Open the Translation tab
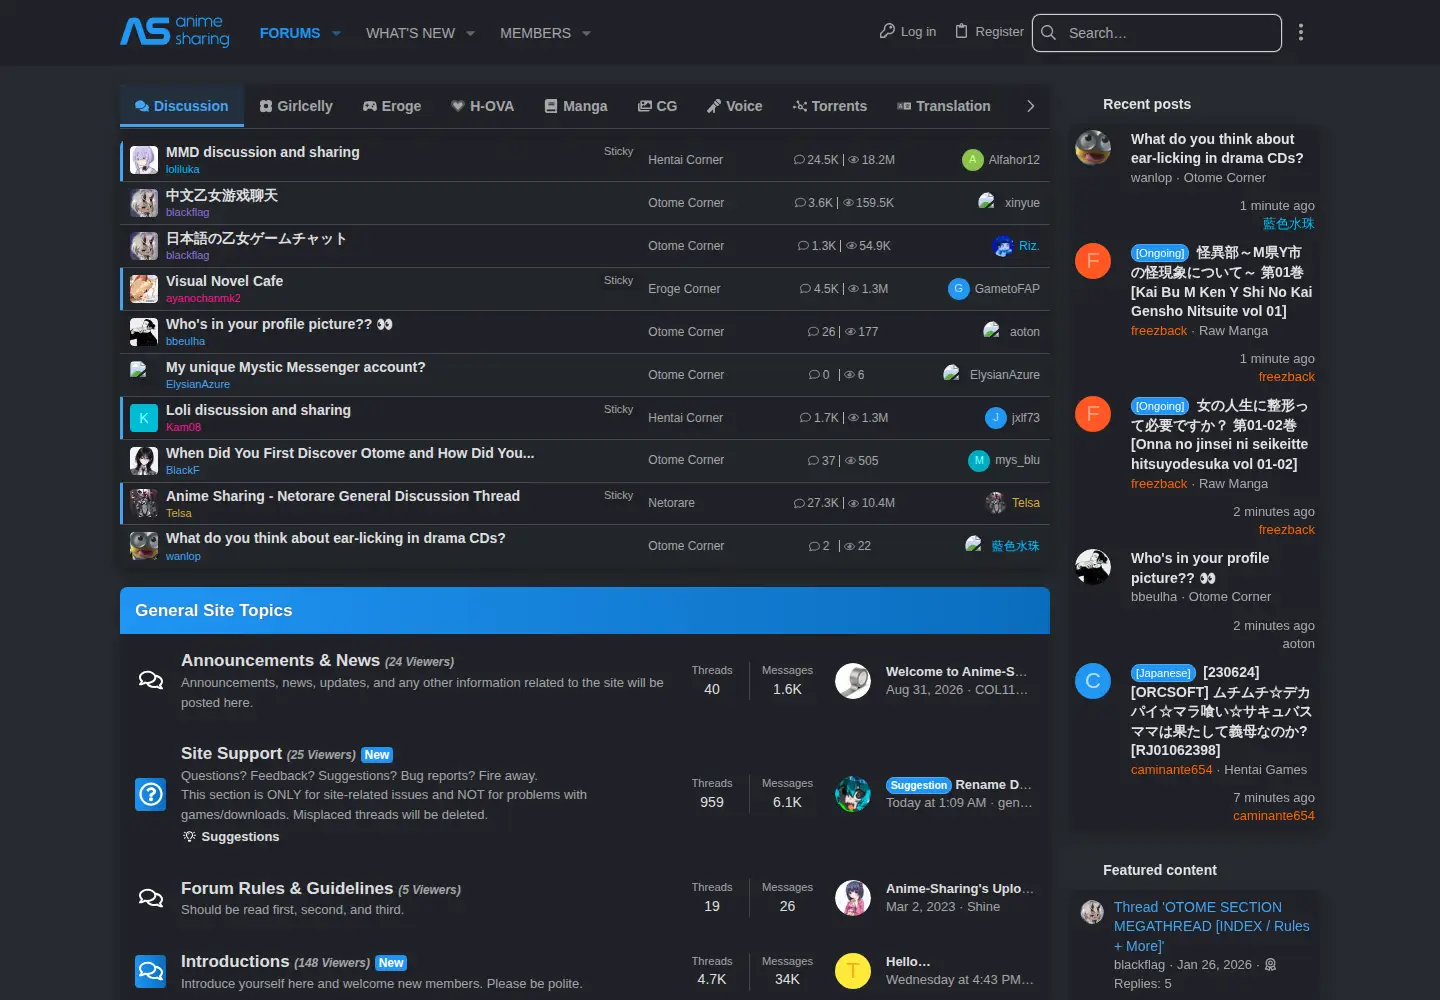The width and height of the screenshot is (1440, 1000). pos(944,106)
